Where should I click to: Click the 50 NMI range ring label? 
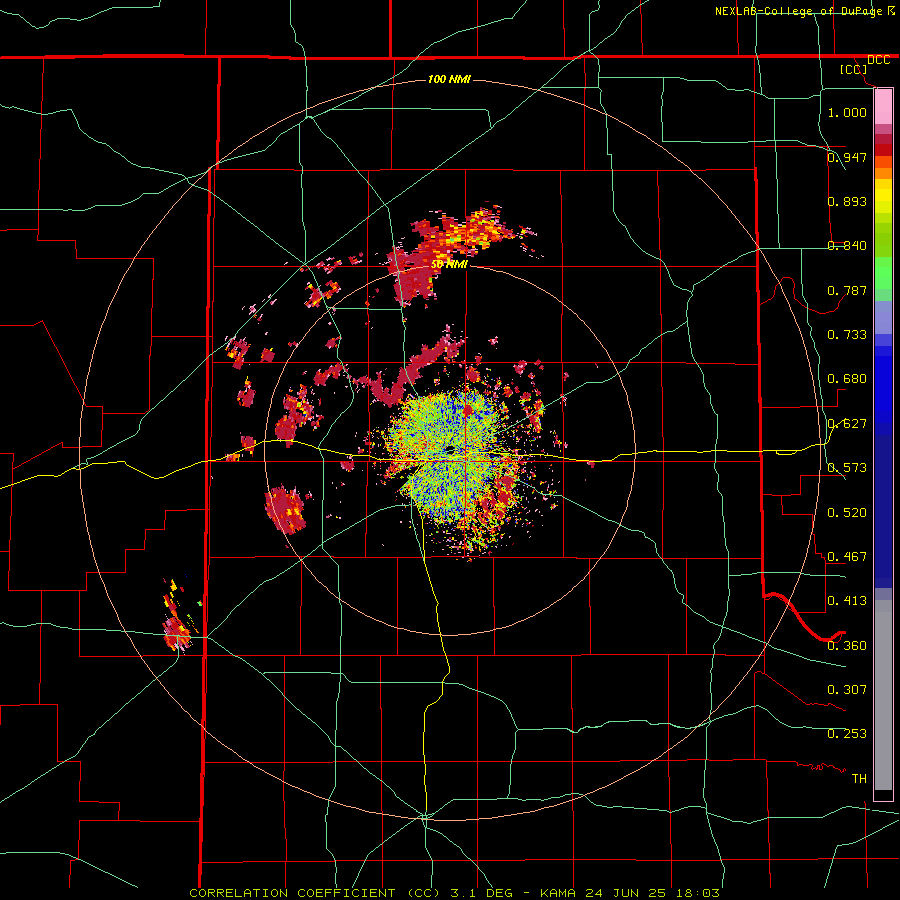coord(449,264)
